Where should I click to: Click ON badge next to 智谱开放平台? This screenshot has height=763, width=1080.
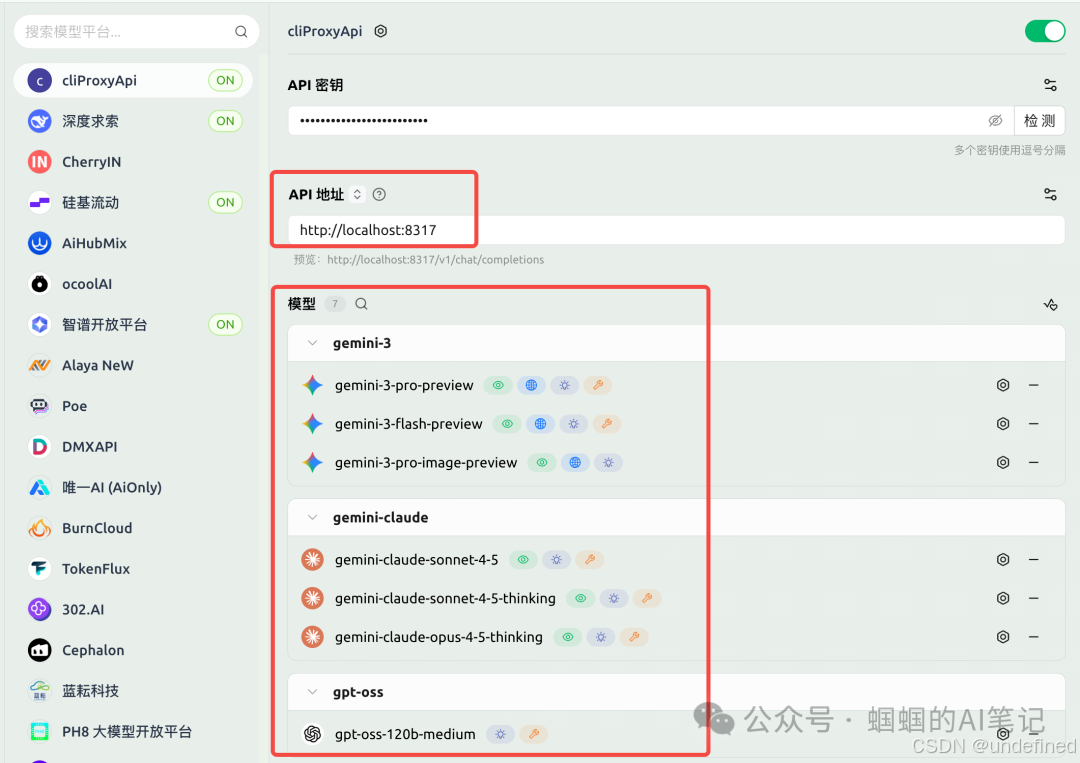coord(225,324)
